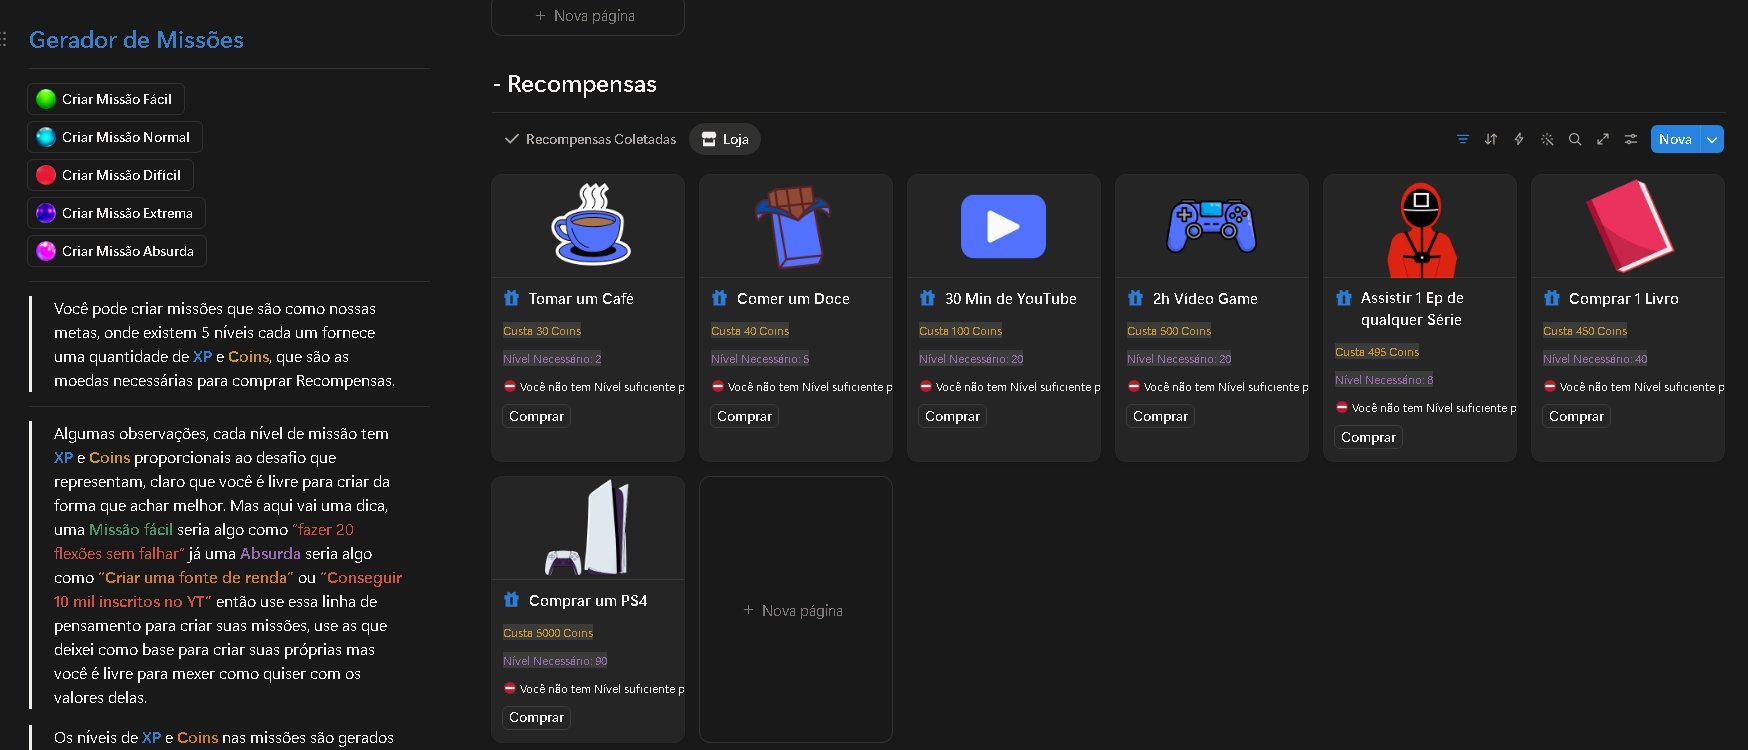Click gift icon beside Tomar um Café

coord(512,298)
